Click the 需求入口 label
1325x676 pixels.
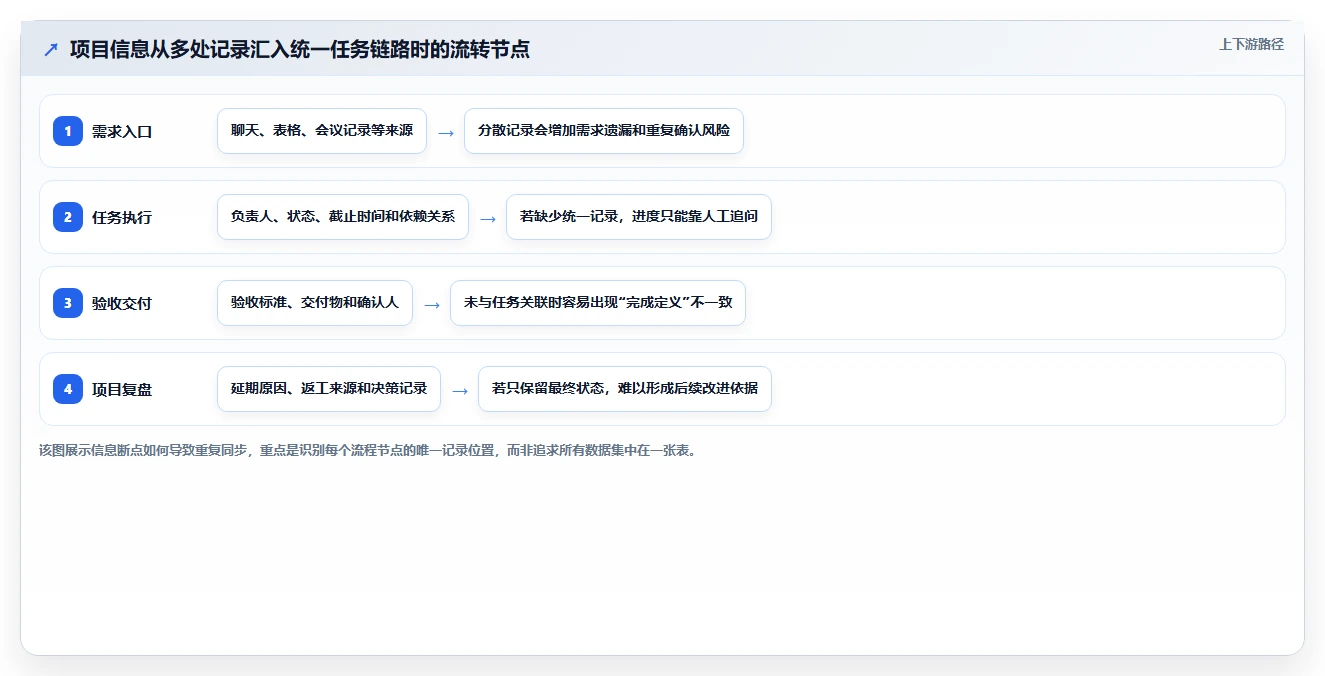pyautogui.click(x=122, y=131)
